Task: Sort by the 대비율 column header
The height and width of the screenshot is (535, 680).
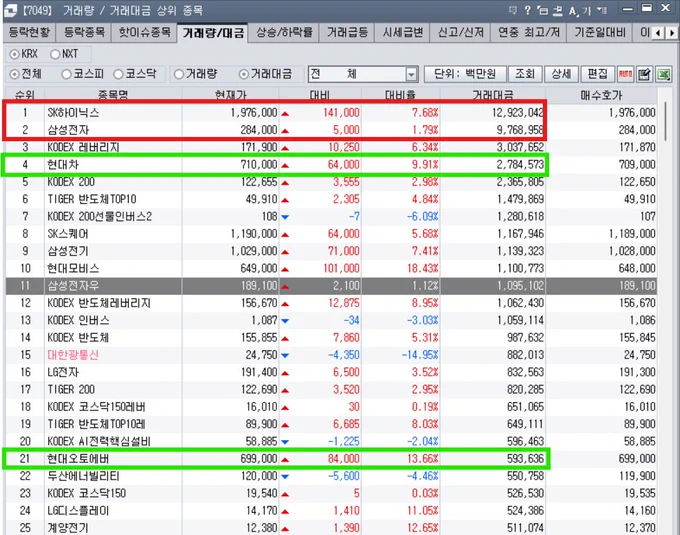Action: point(400,95)
